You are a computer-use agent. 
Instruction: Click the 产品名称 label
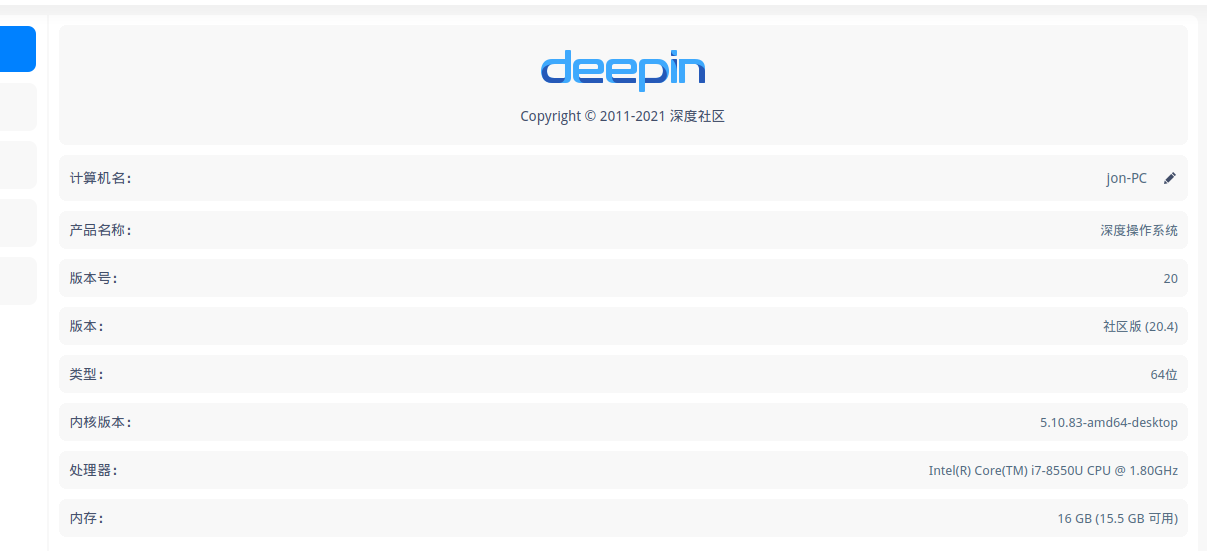(x=100, y=230)
